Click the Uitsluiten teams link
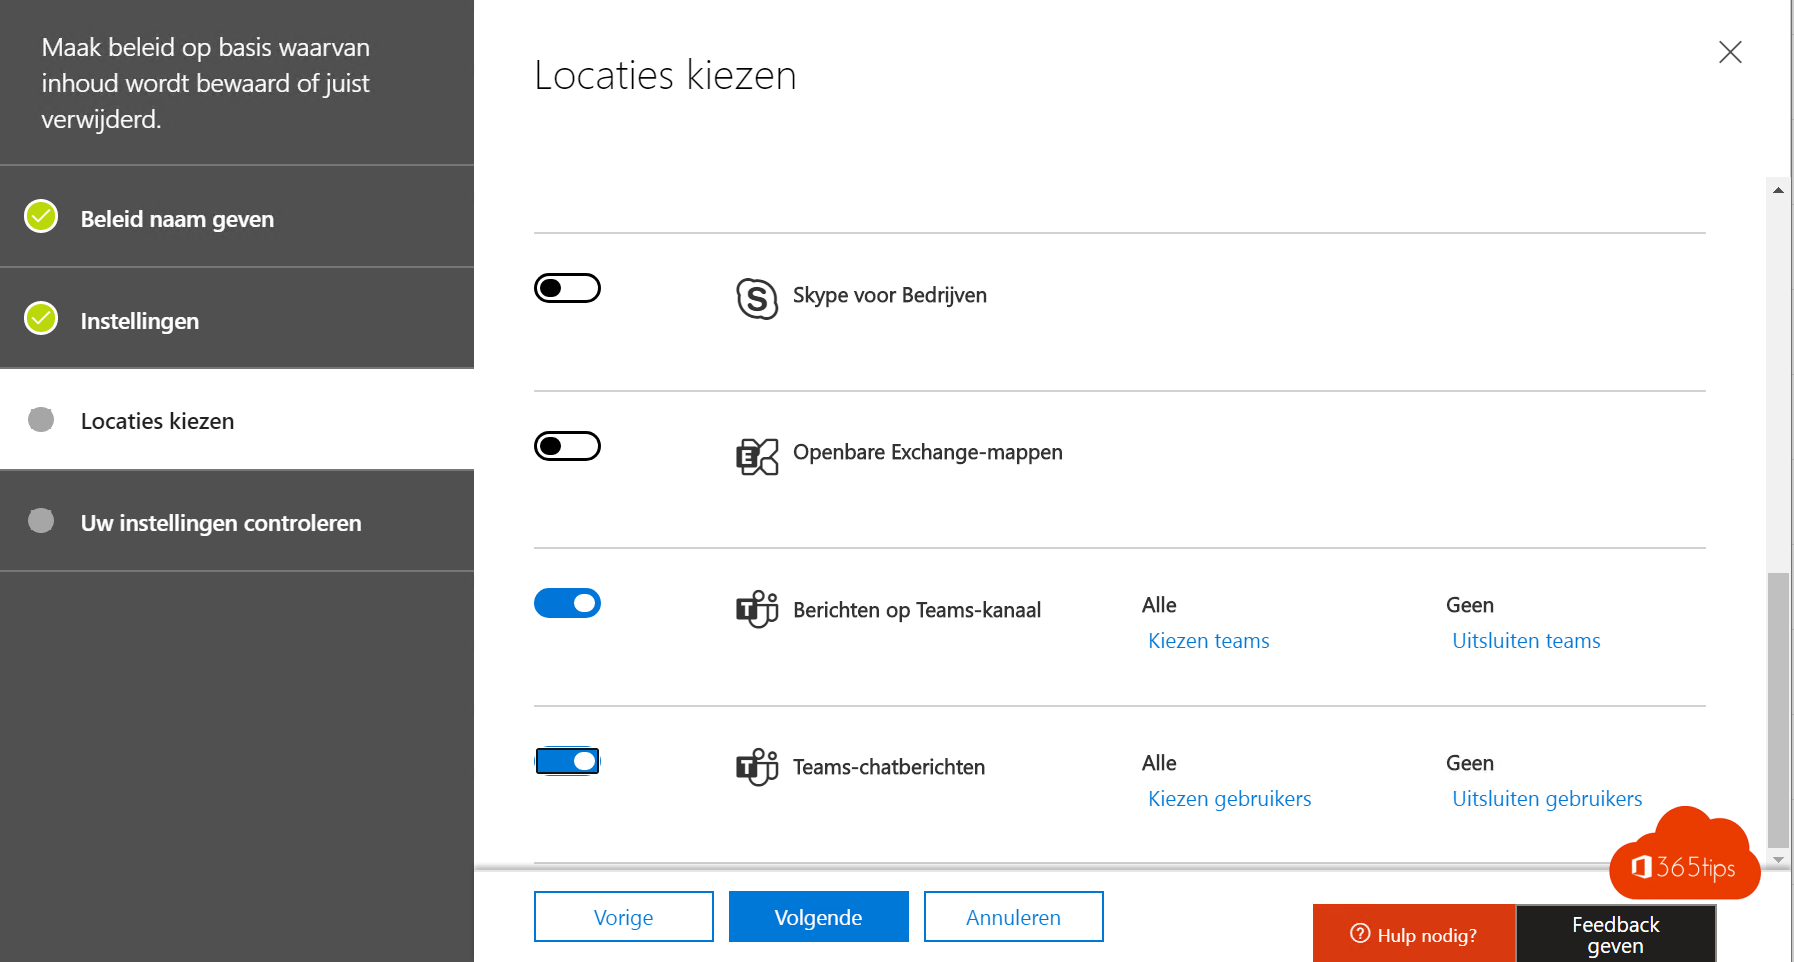The width and height of the screenshot is (1794, 962). (x=1526, y=641)
